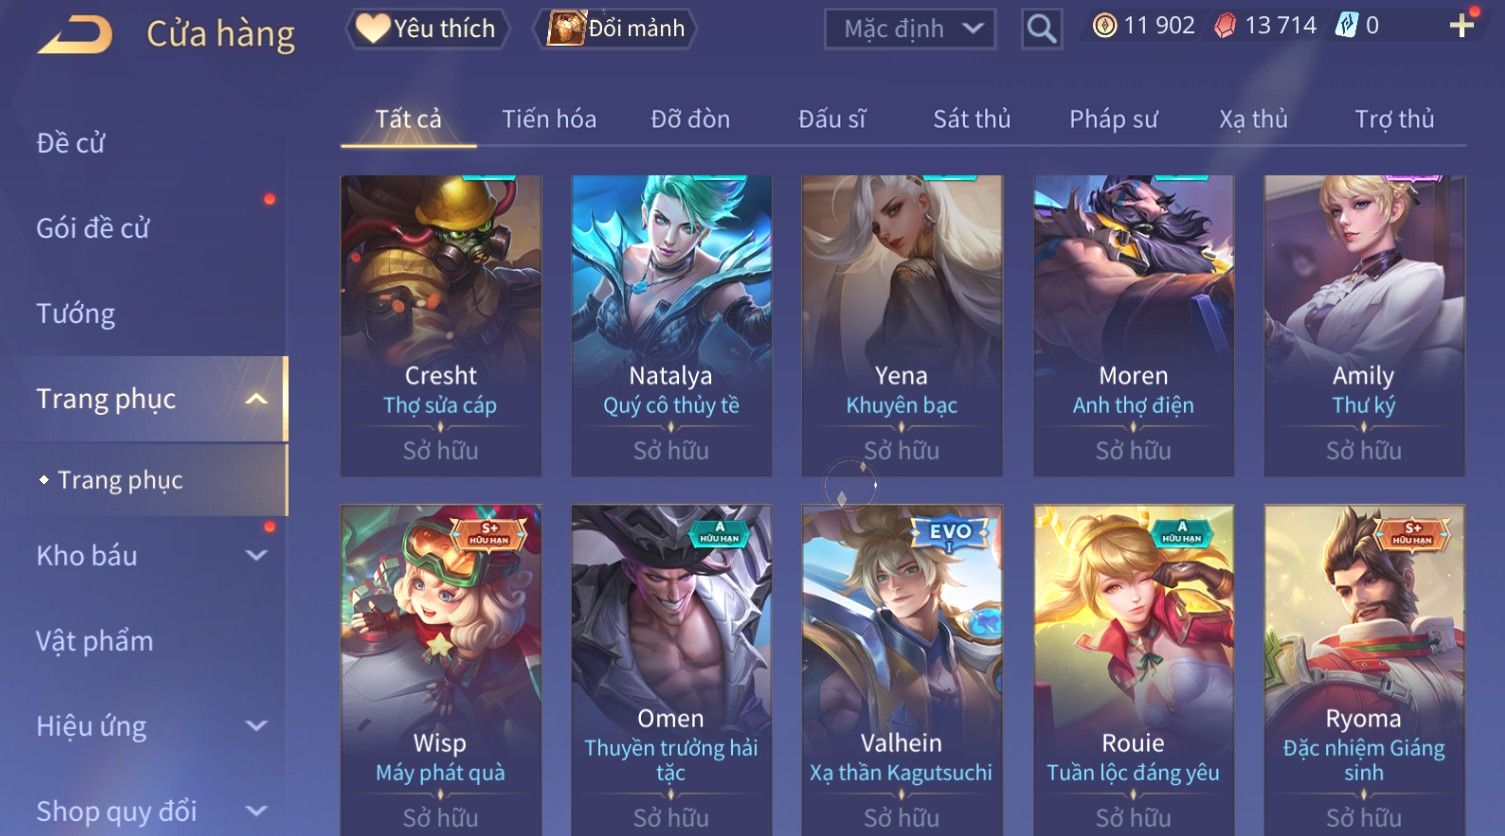The image size is (1505, 836).
Task: Switch to the Sát thủ tab
Action: click(x=972, y=119)
